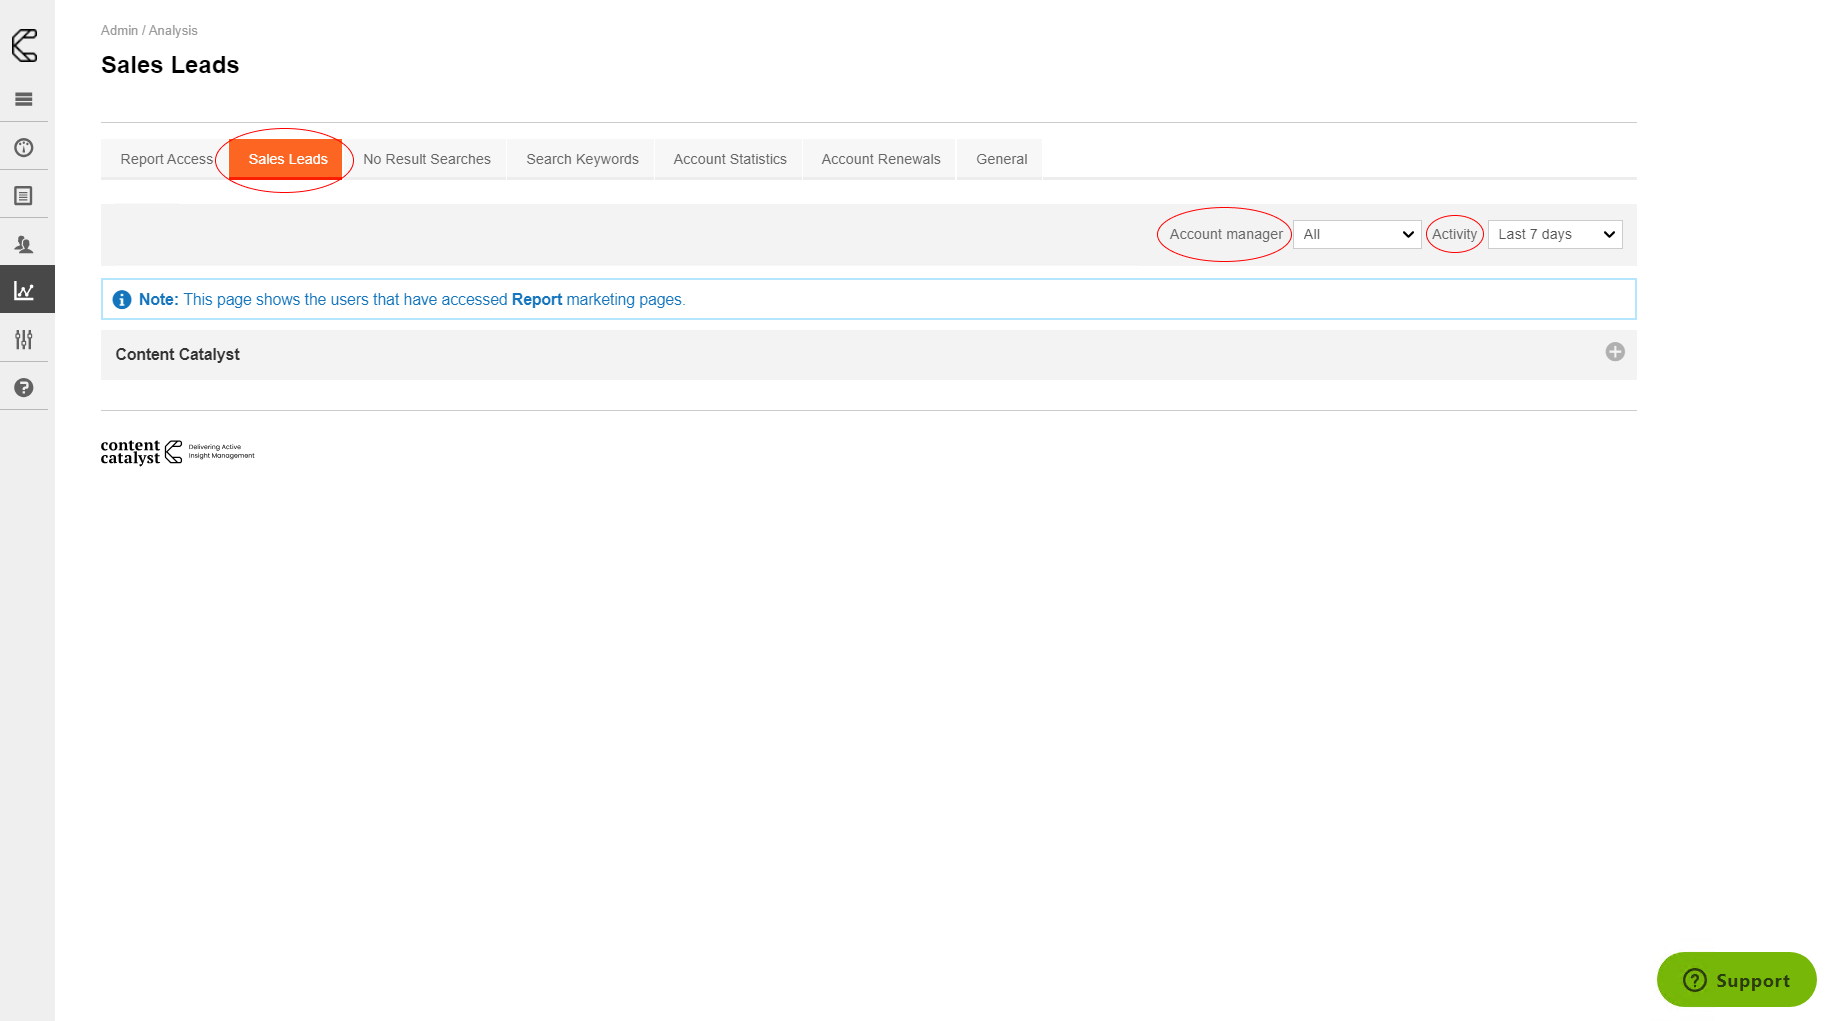Click the analysis chart icon in sidebar

24,291
